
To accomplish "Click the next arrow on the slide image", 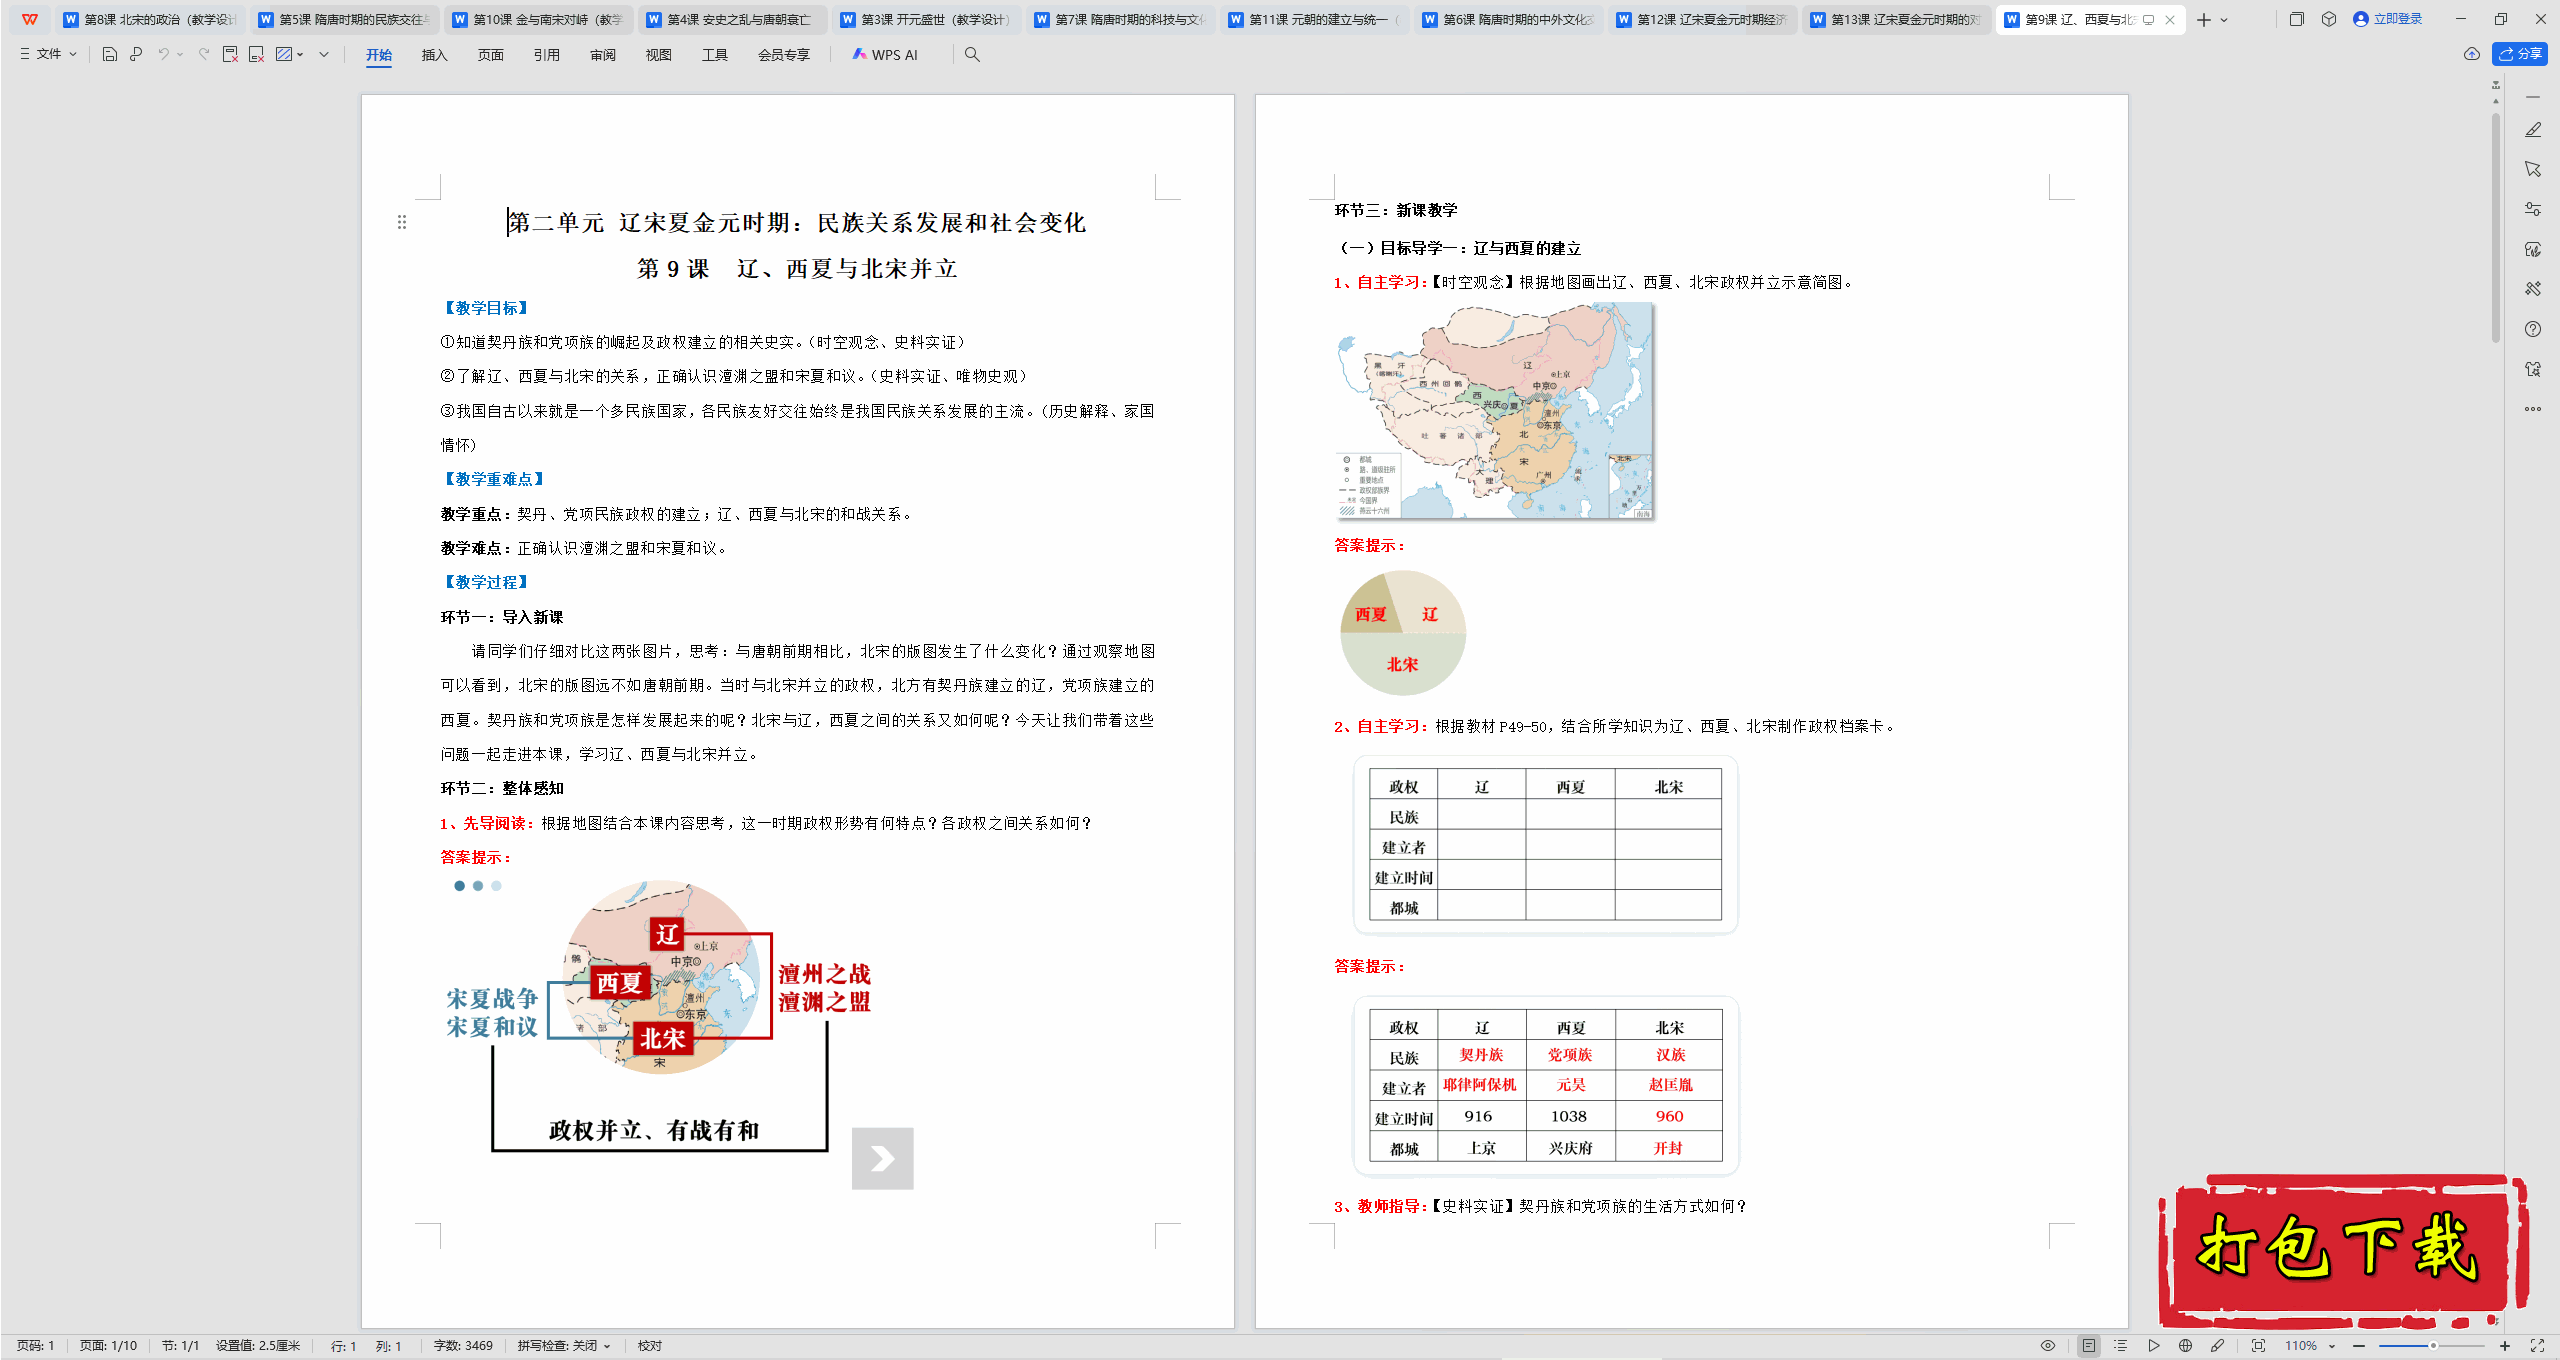I will tap(882, 1159).
